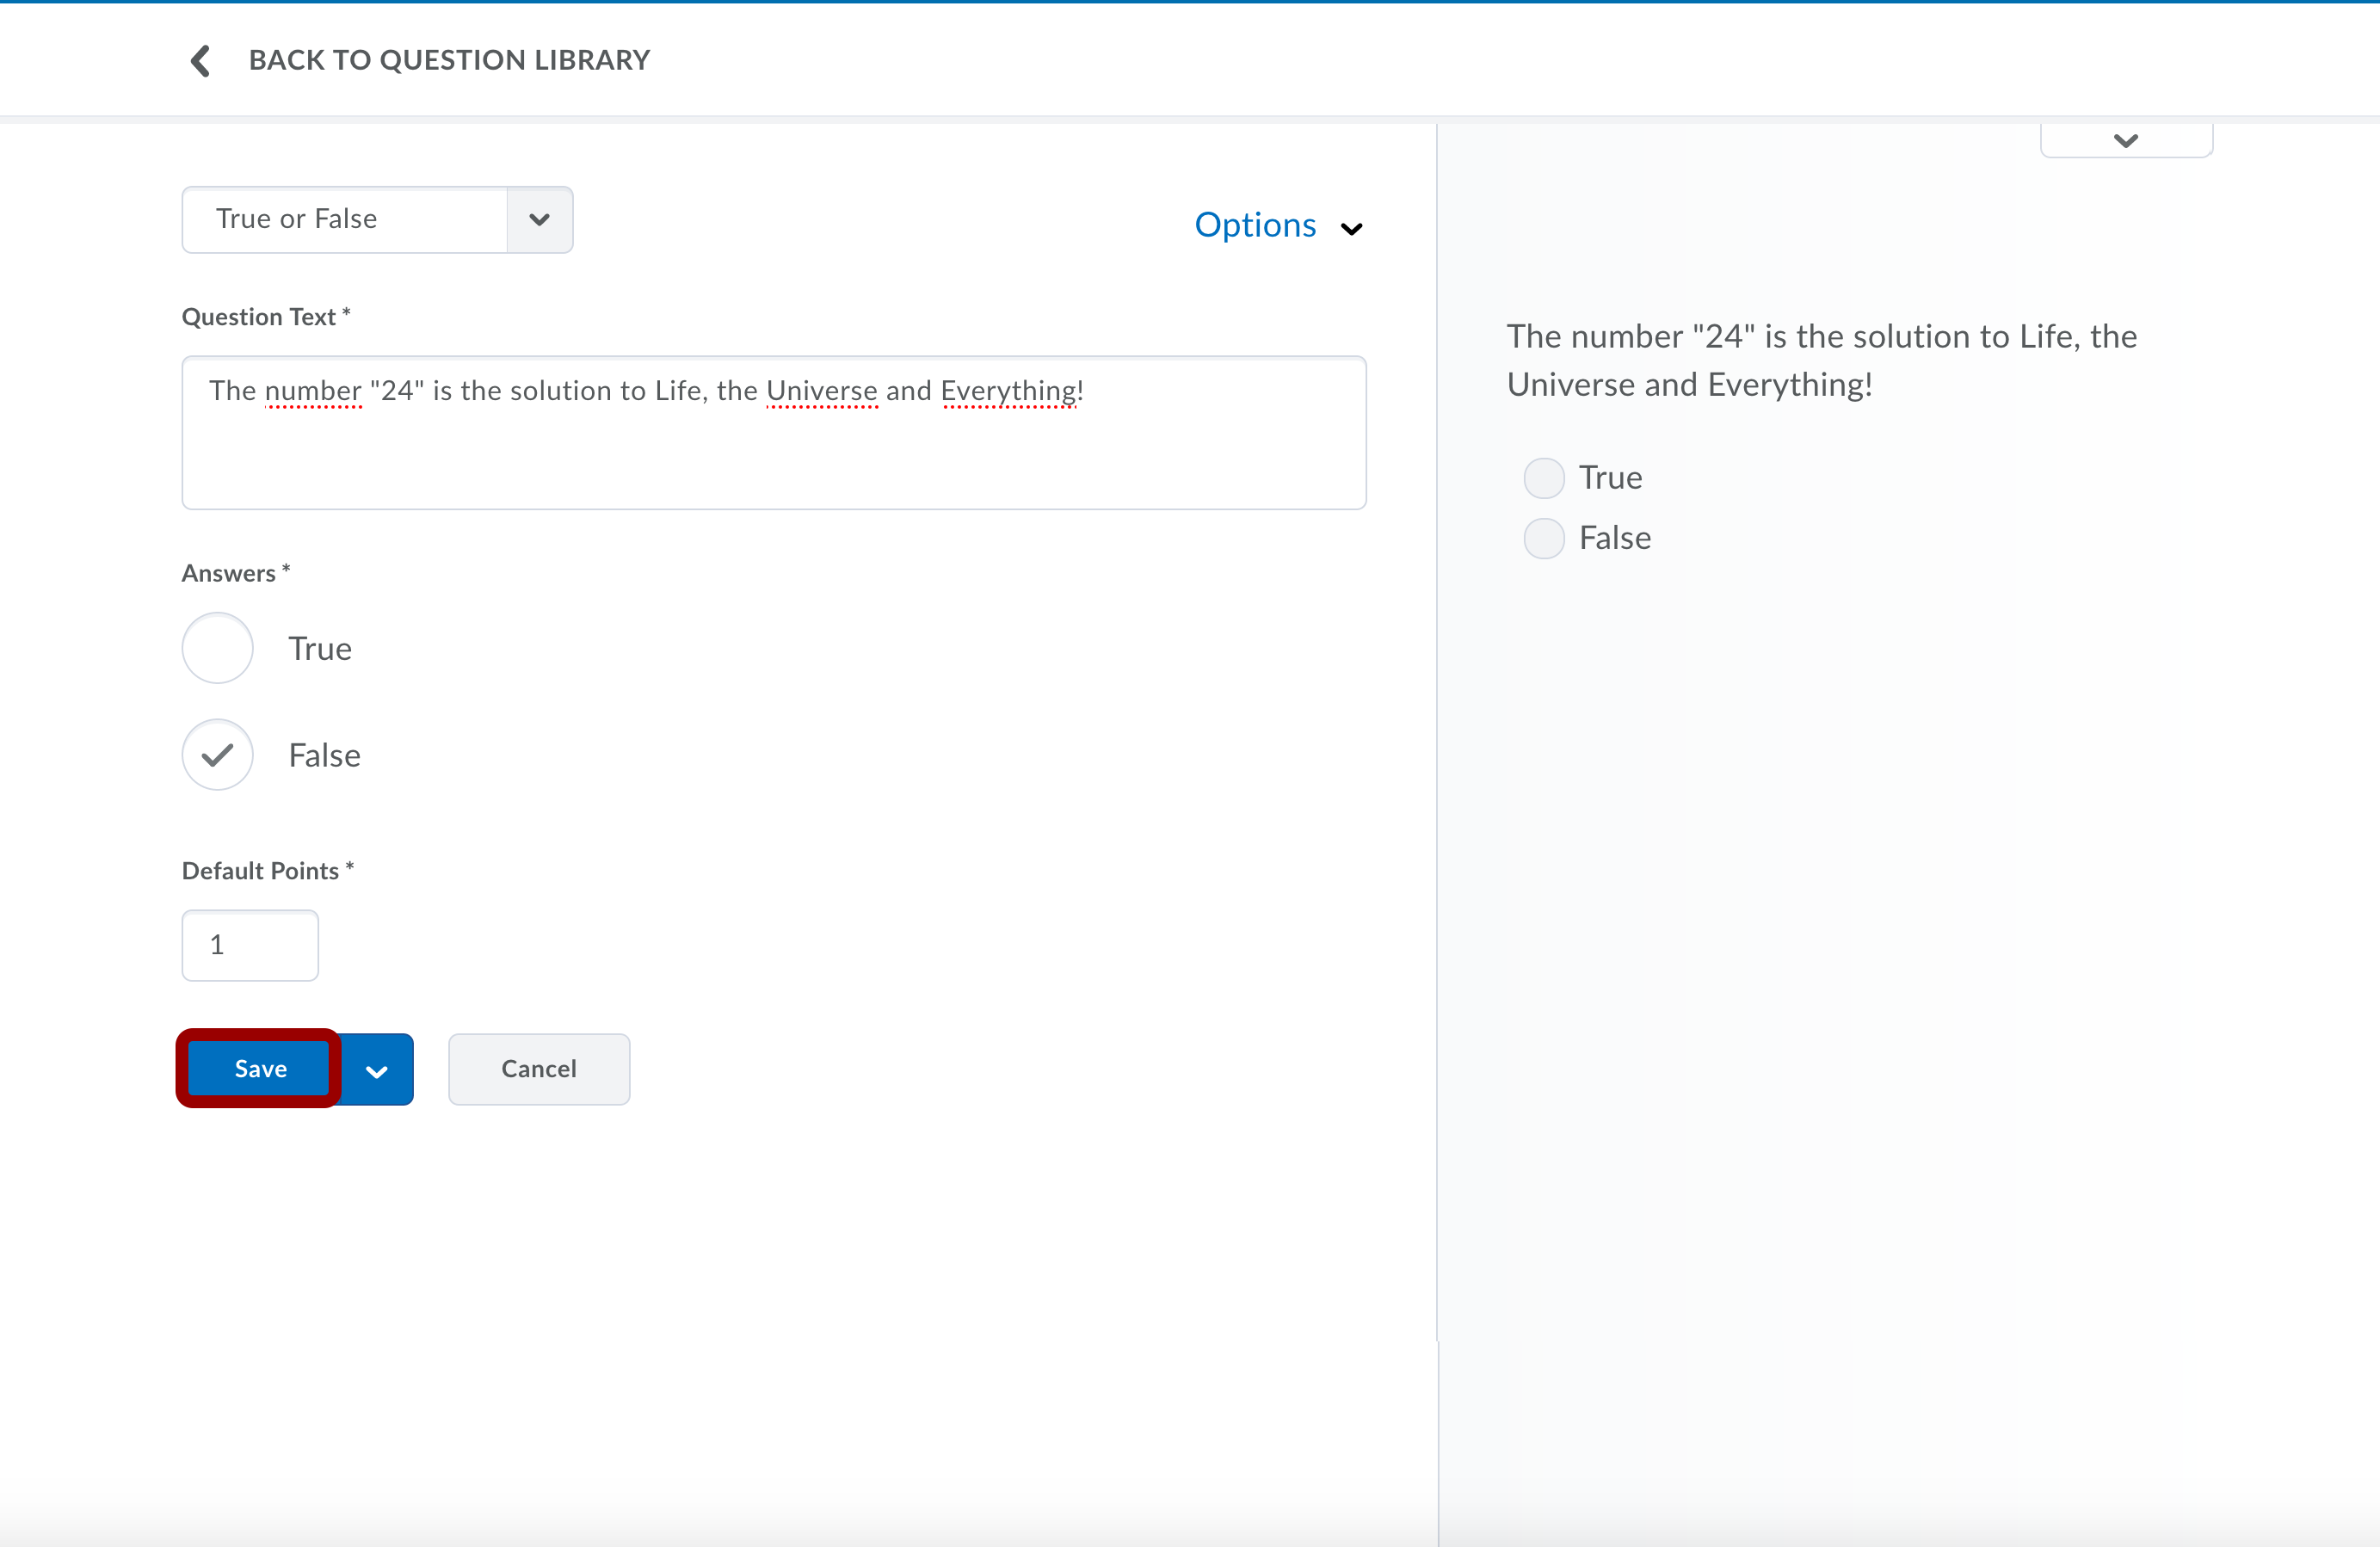This screenshot has width=2380, height=1547.
Task: Toggle the False correct-answer checkmark
Action: point(217,755)
